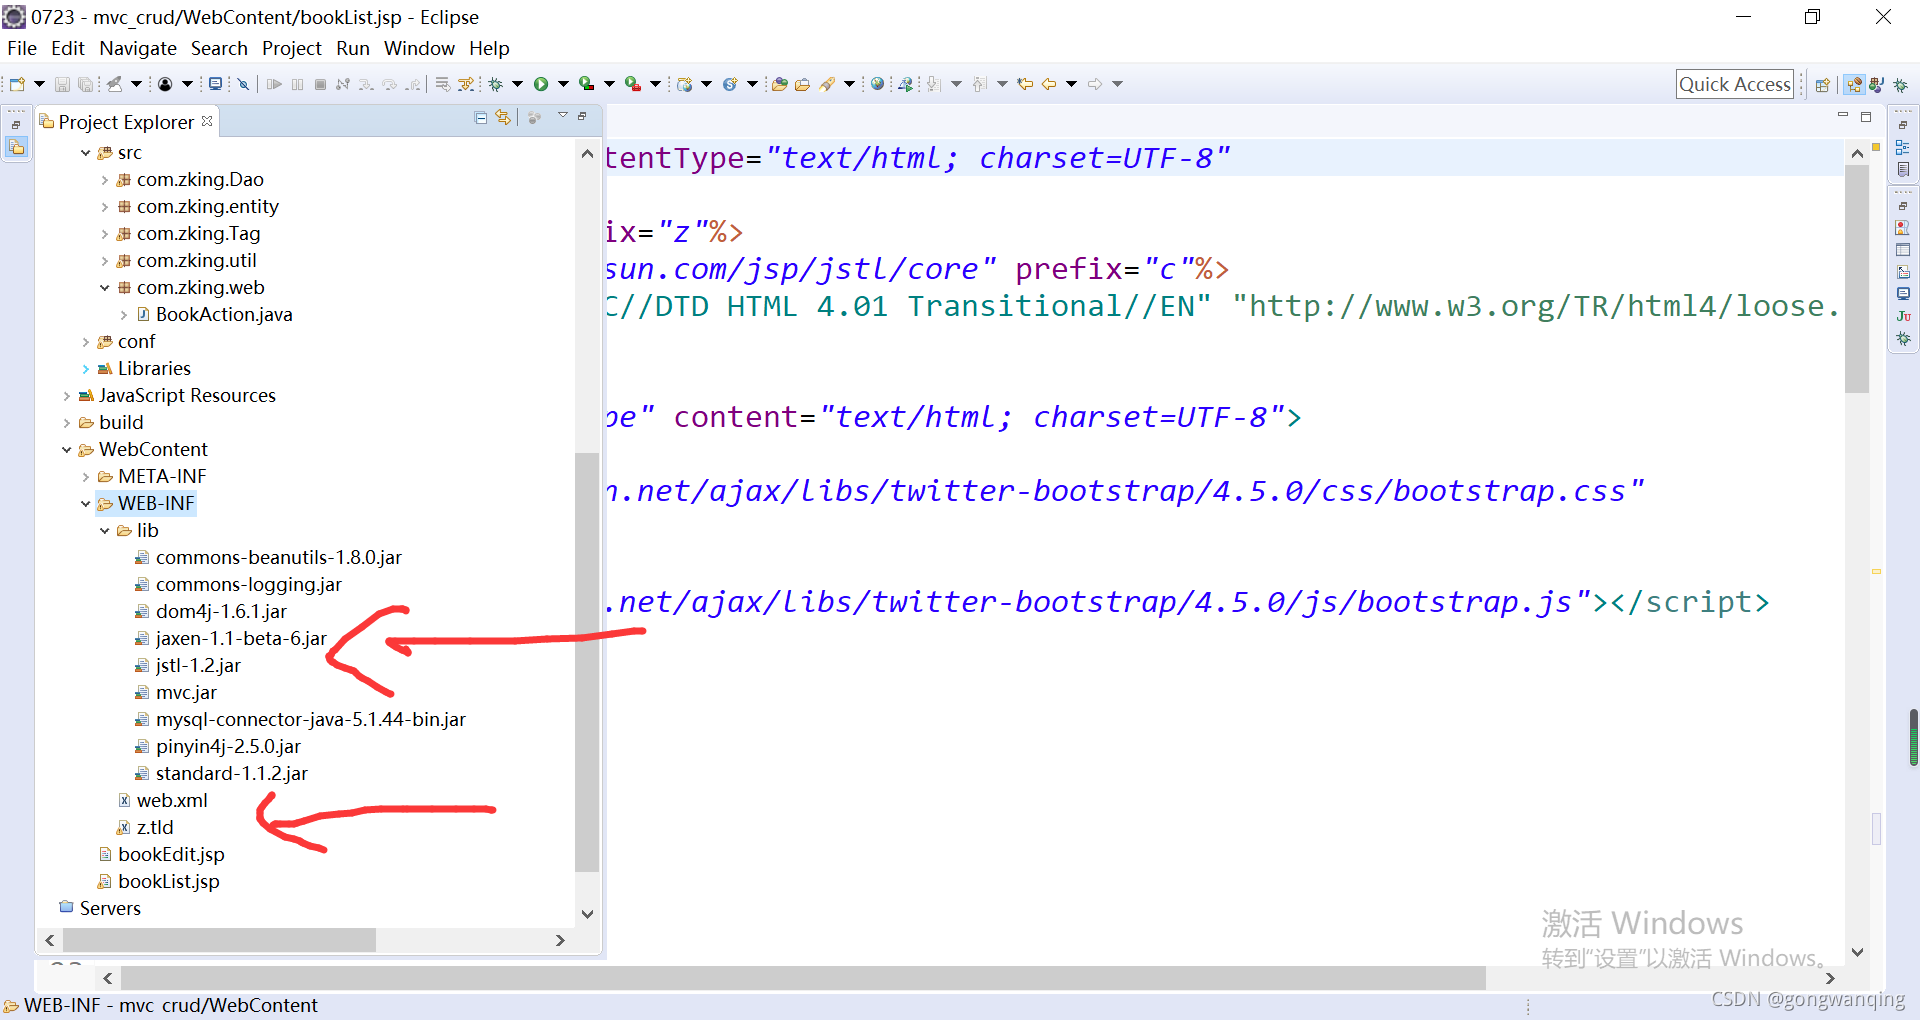Viewport: 1920px width, 1020px height.
Task: Switch to the Java EE perspective icon
Action: click(x=1855, y=85)
